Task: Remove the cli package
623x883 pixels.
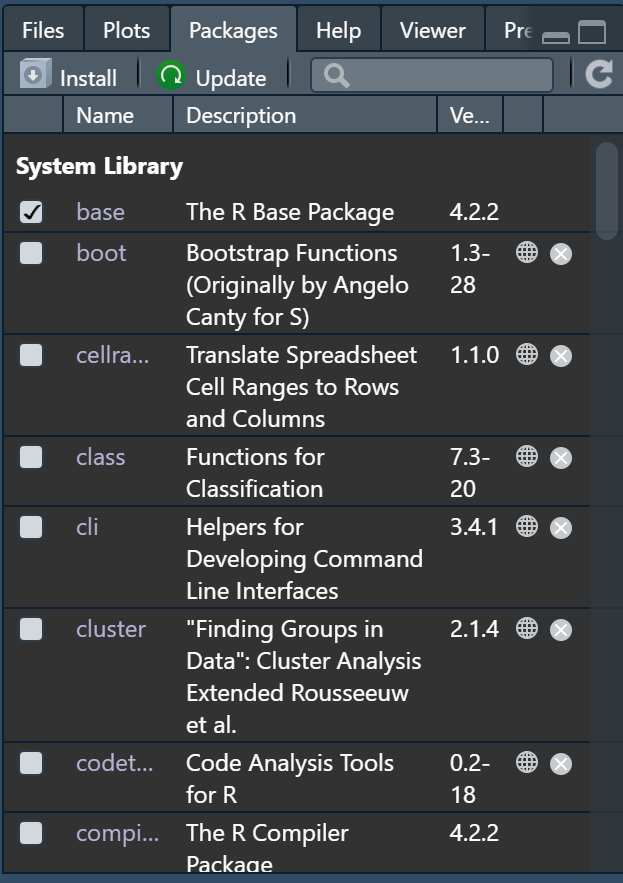Action: (560, 528)
